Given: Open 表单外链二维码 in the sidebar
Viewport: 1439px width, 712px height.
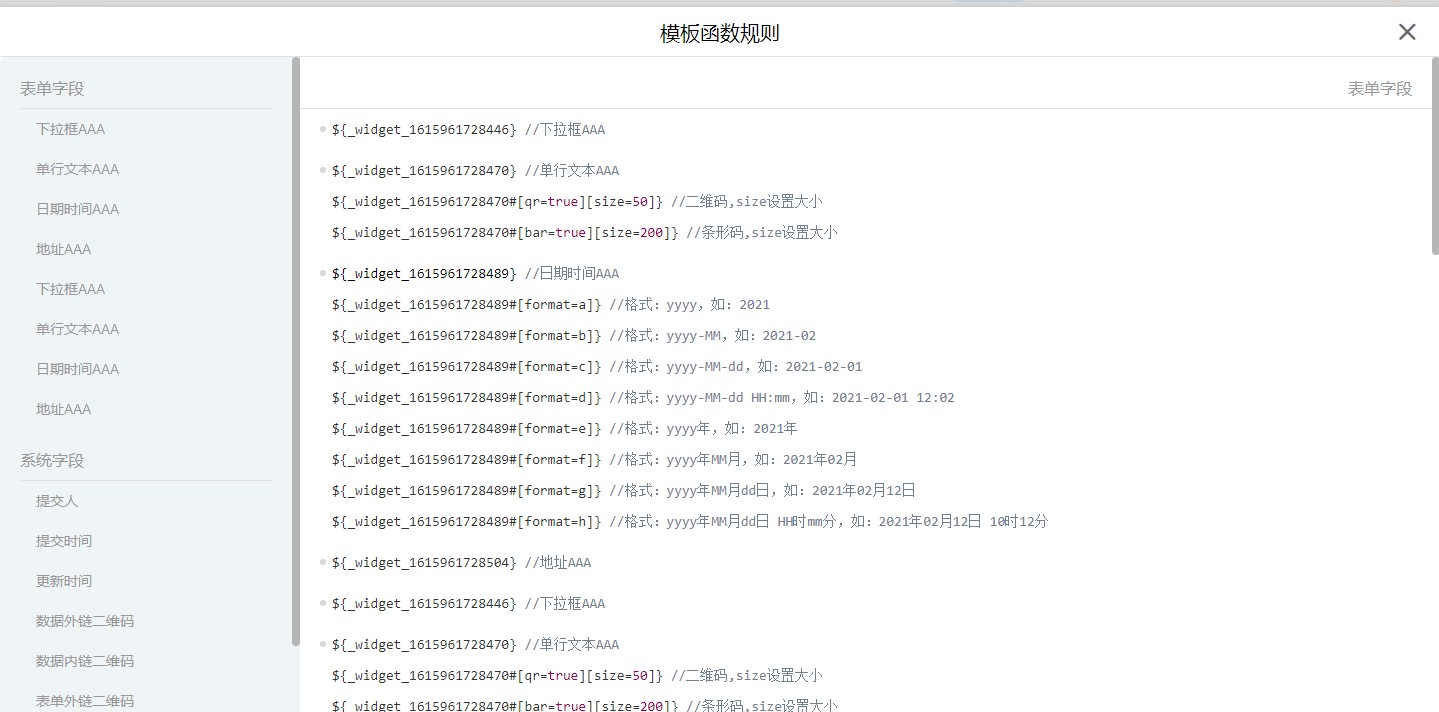Looking at the screenshot, I should click(85, 701).
